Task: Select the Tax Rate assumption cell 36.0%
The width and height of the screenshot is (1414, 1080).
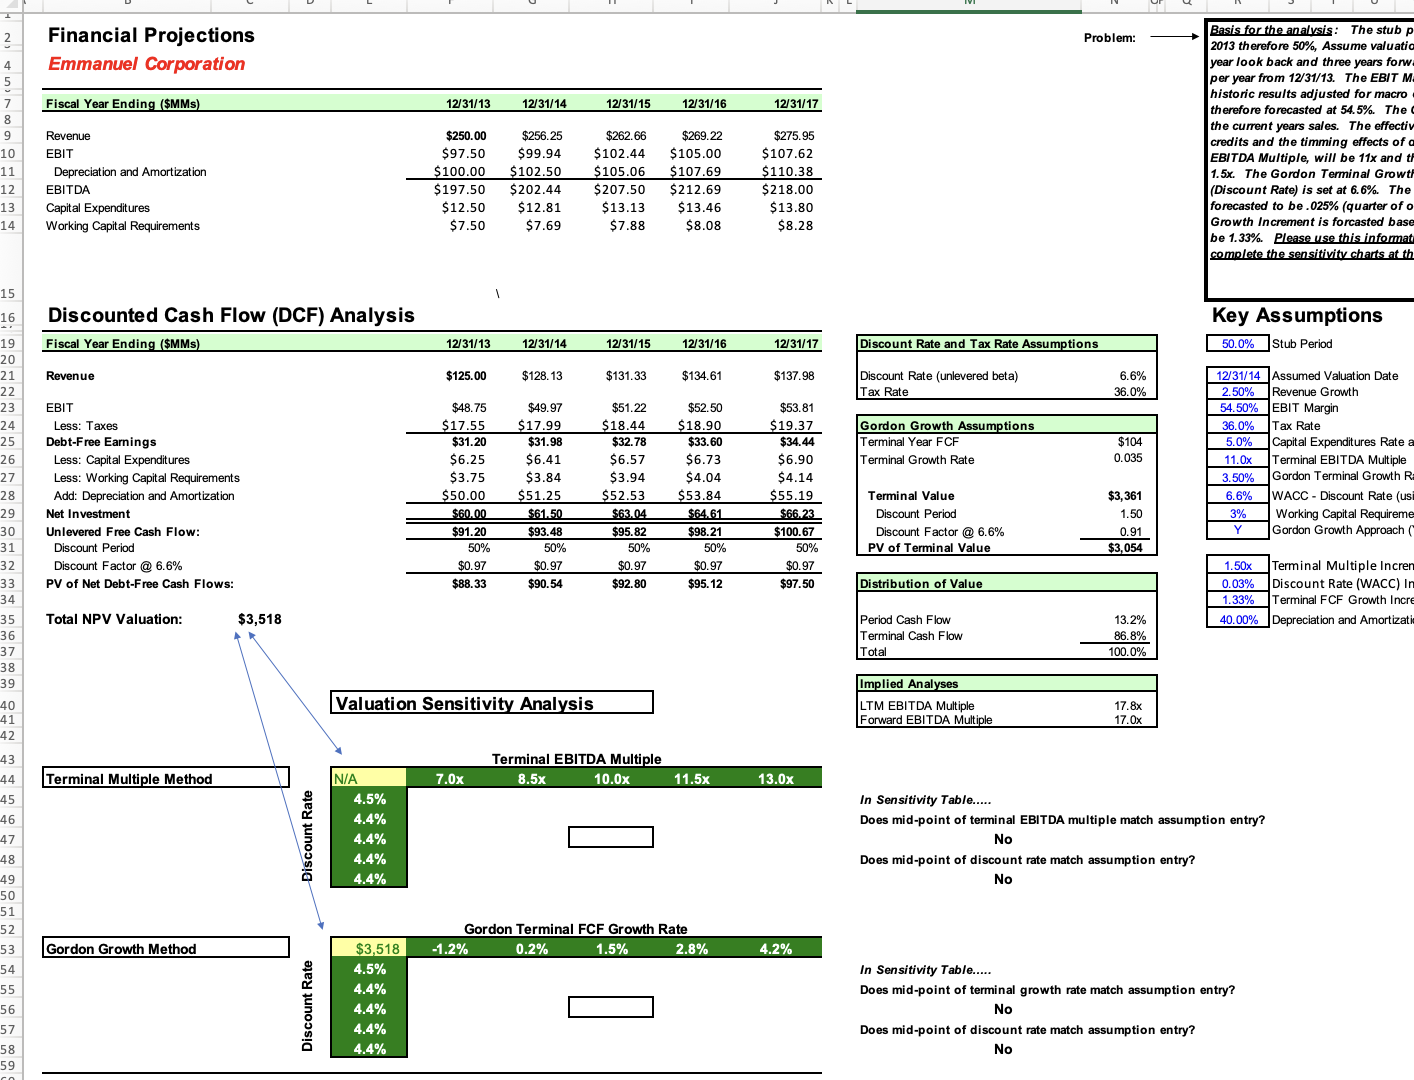Action: click(x=1237, y=426)
